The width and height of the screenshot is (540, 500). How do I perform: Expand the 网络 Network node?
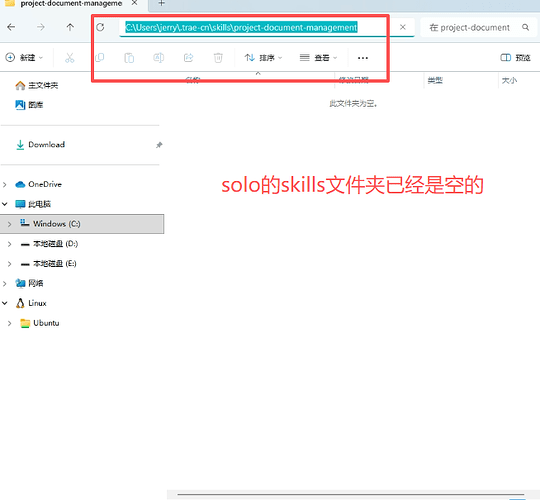(x=5, y=284)
